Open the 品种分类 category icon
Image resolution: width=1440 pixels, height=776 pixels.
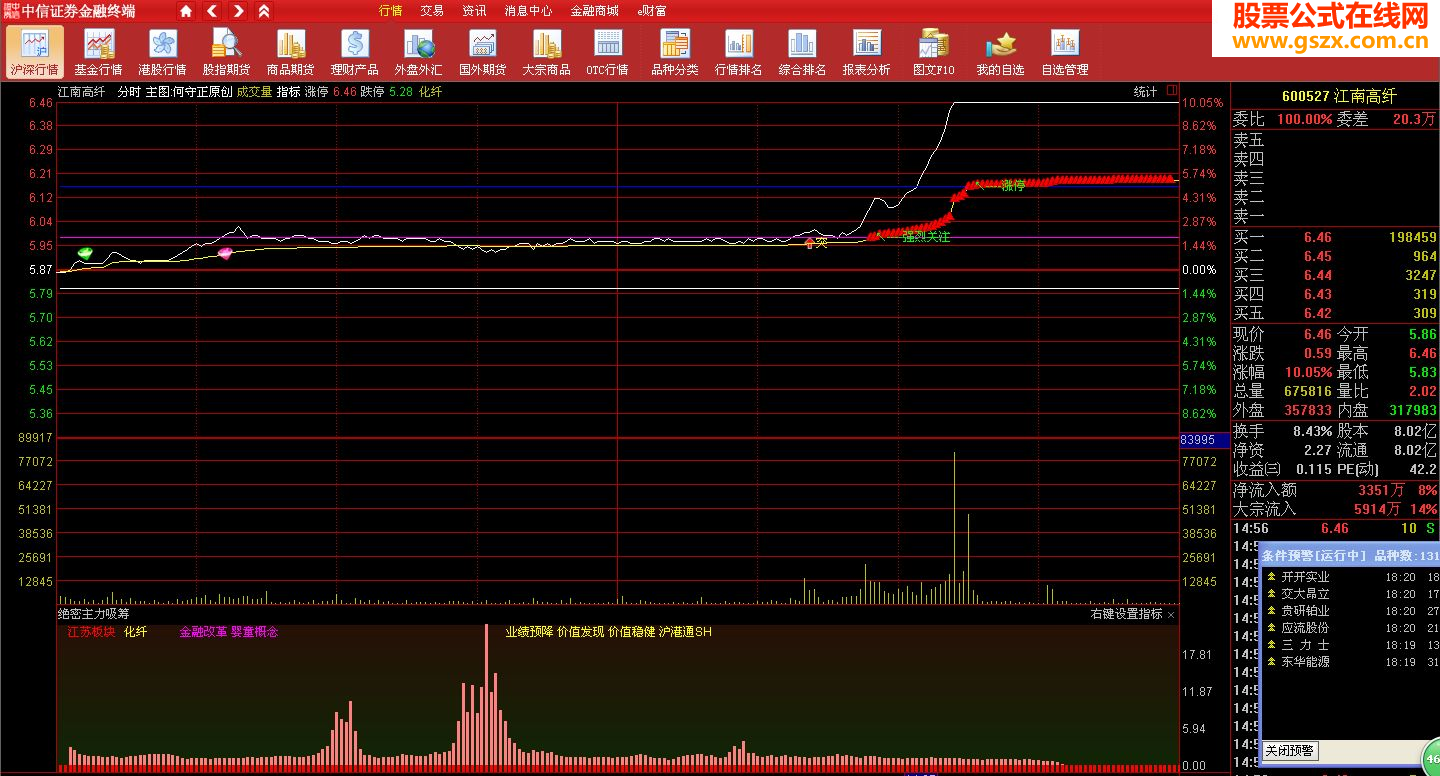pyautogui.click(x=675, y=52)
